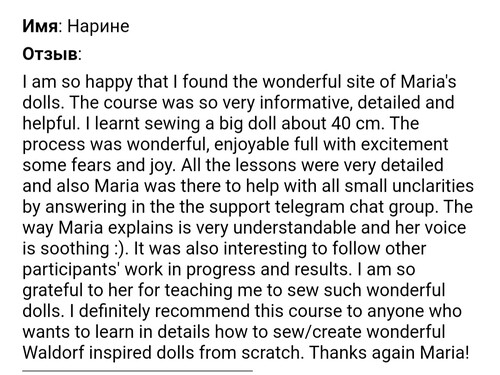This screenshot has height=375, width=500.
Task: Click the word 'scratch' in the last line
Action: 270,353
